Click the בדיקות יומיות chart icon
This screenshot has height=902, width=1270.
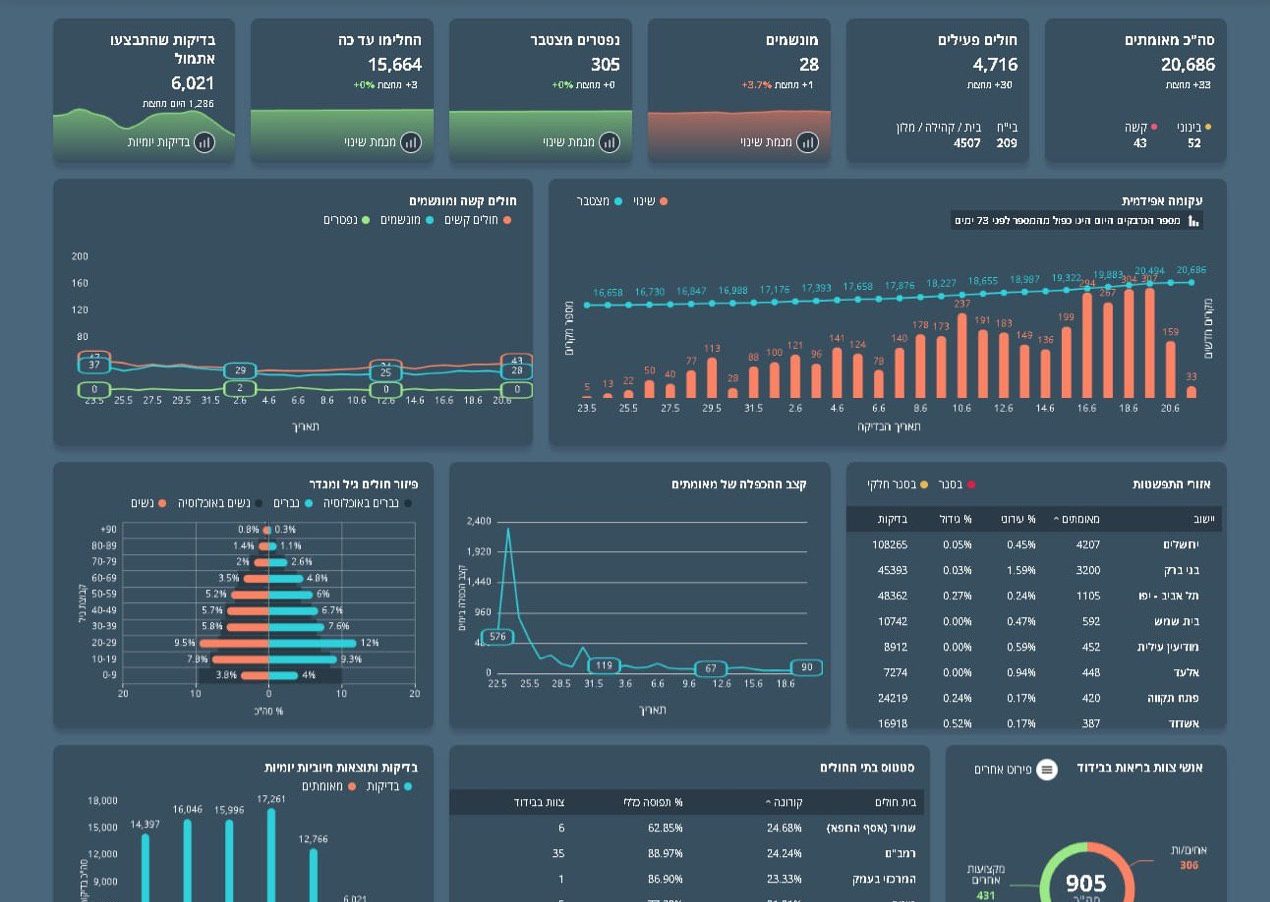204,142
